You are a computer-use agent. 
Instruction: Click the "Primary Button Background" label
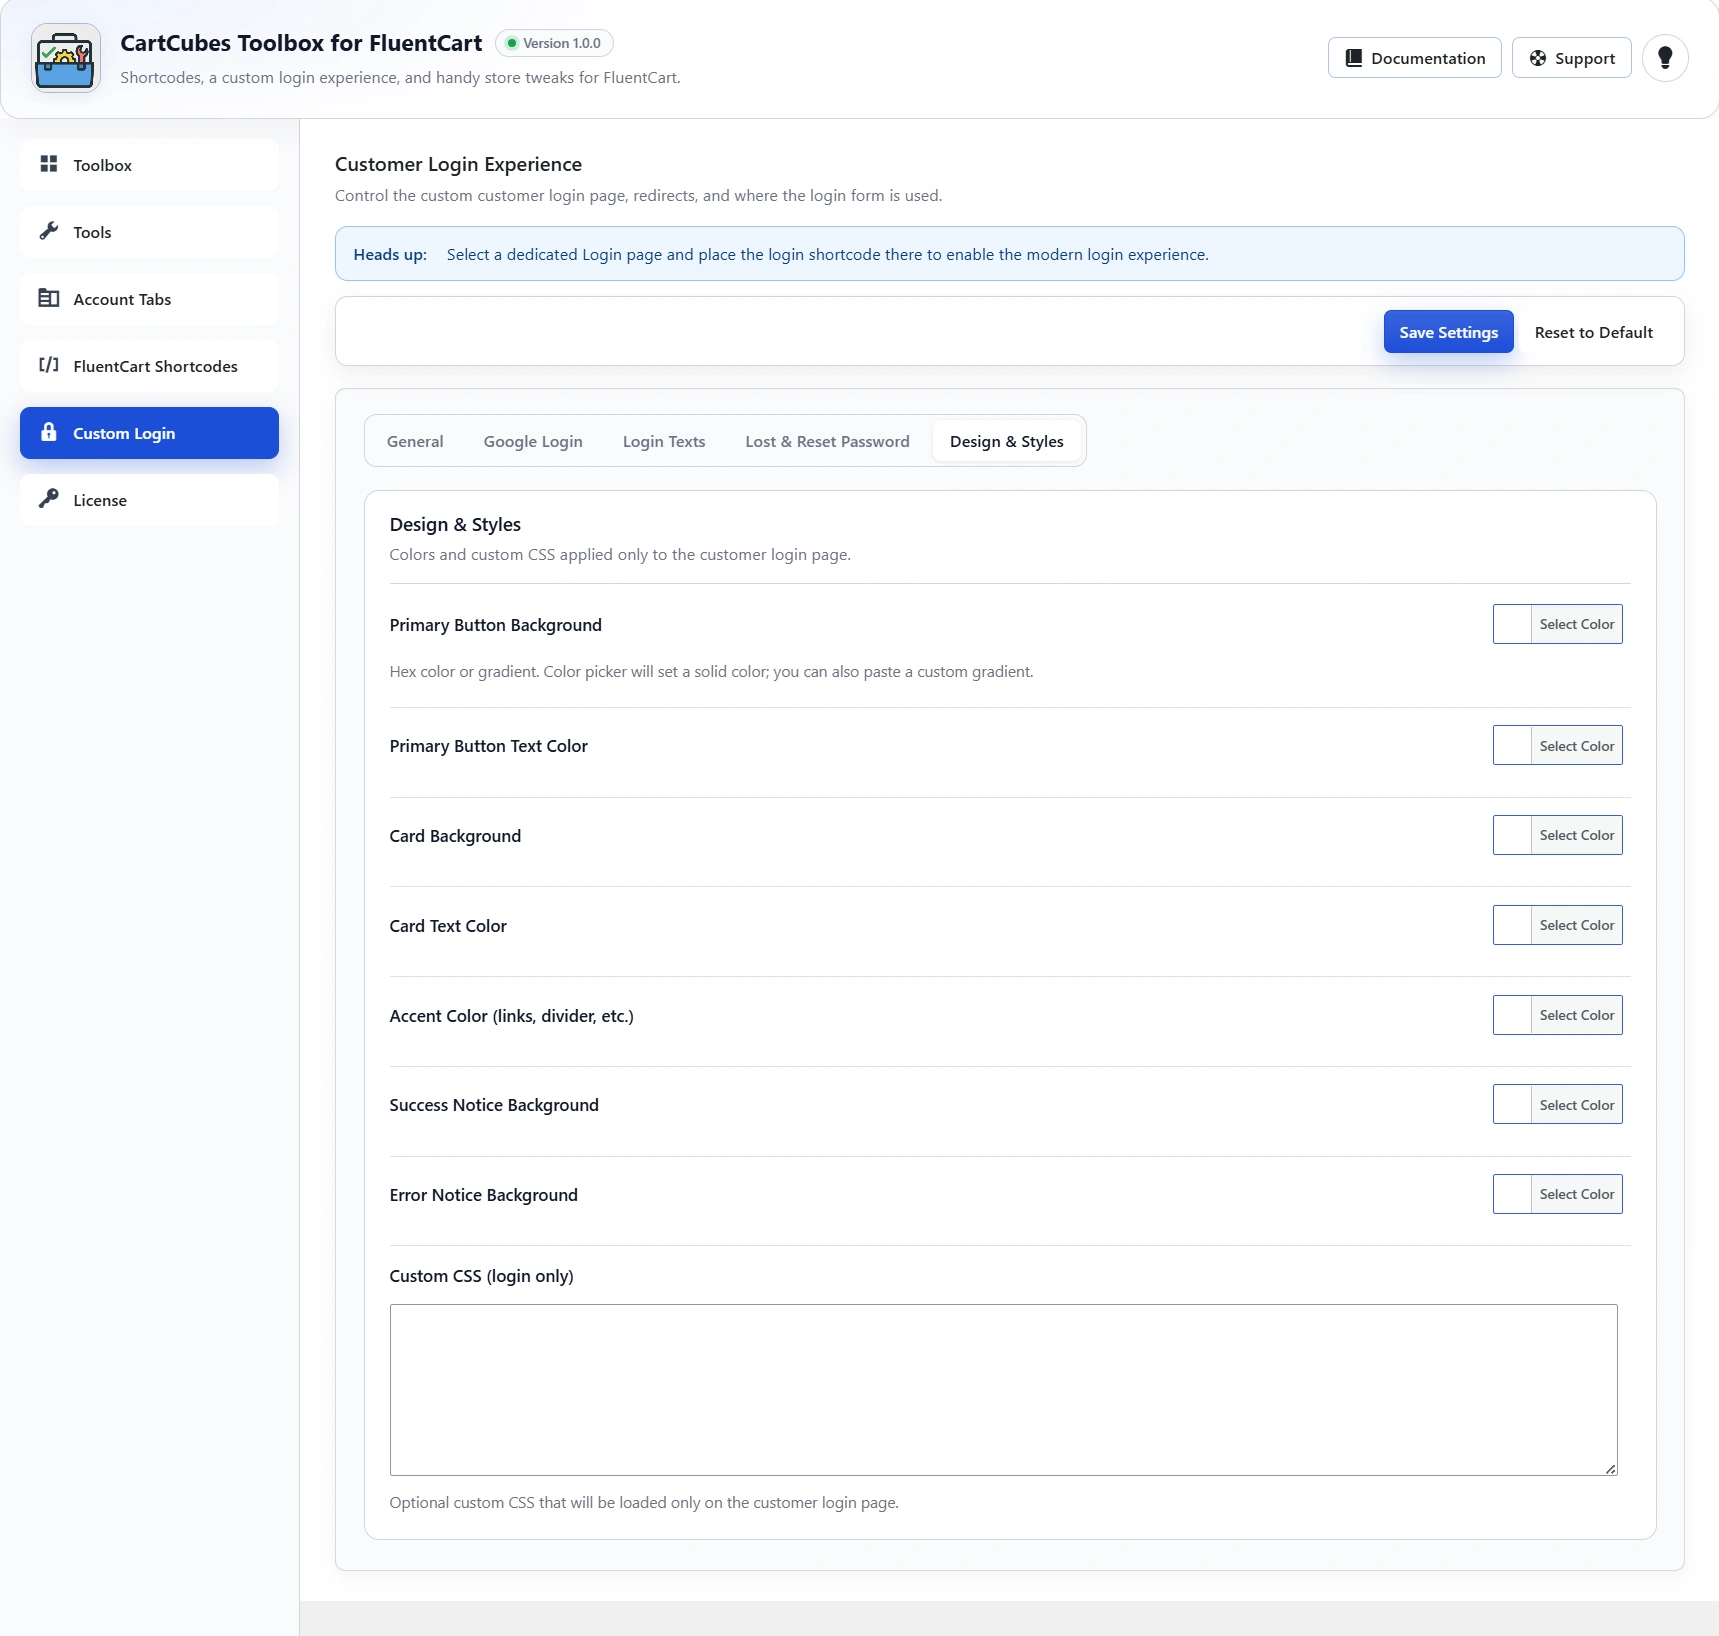496,625
